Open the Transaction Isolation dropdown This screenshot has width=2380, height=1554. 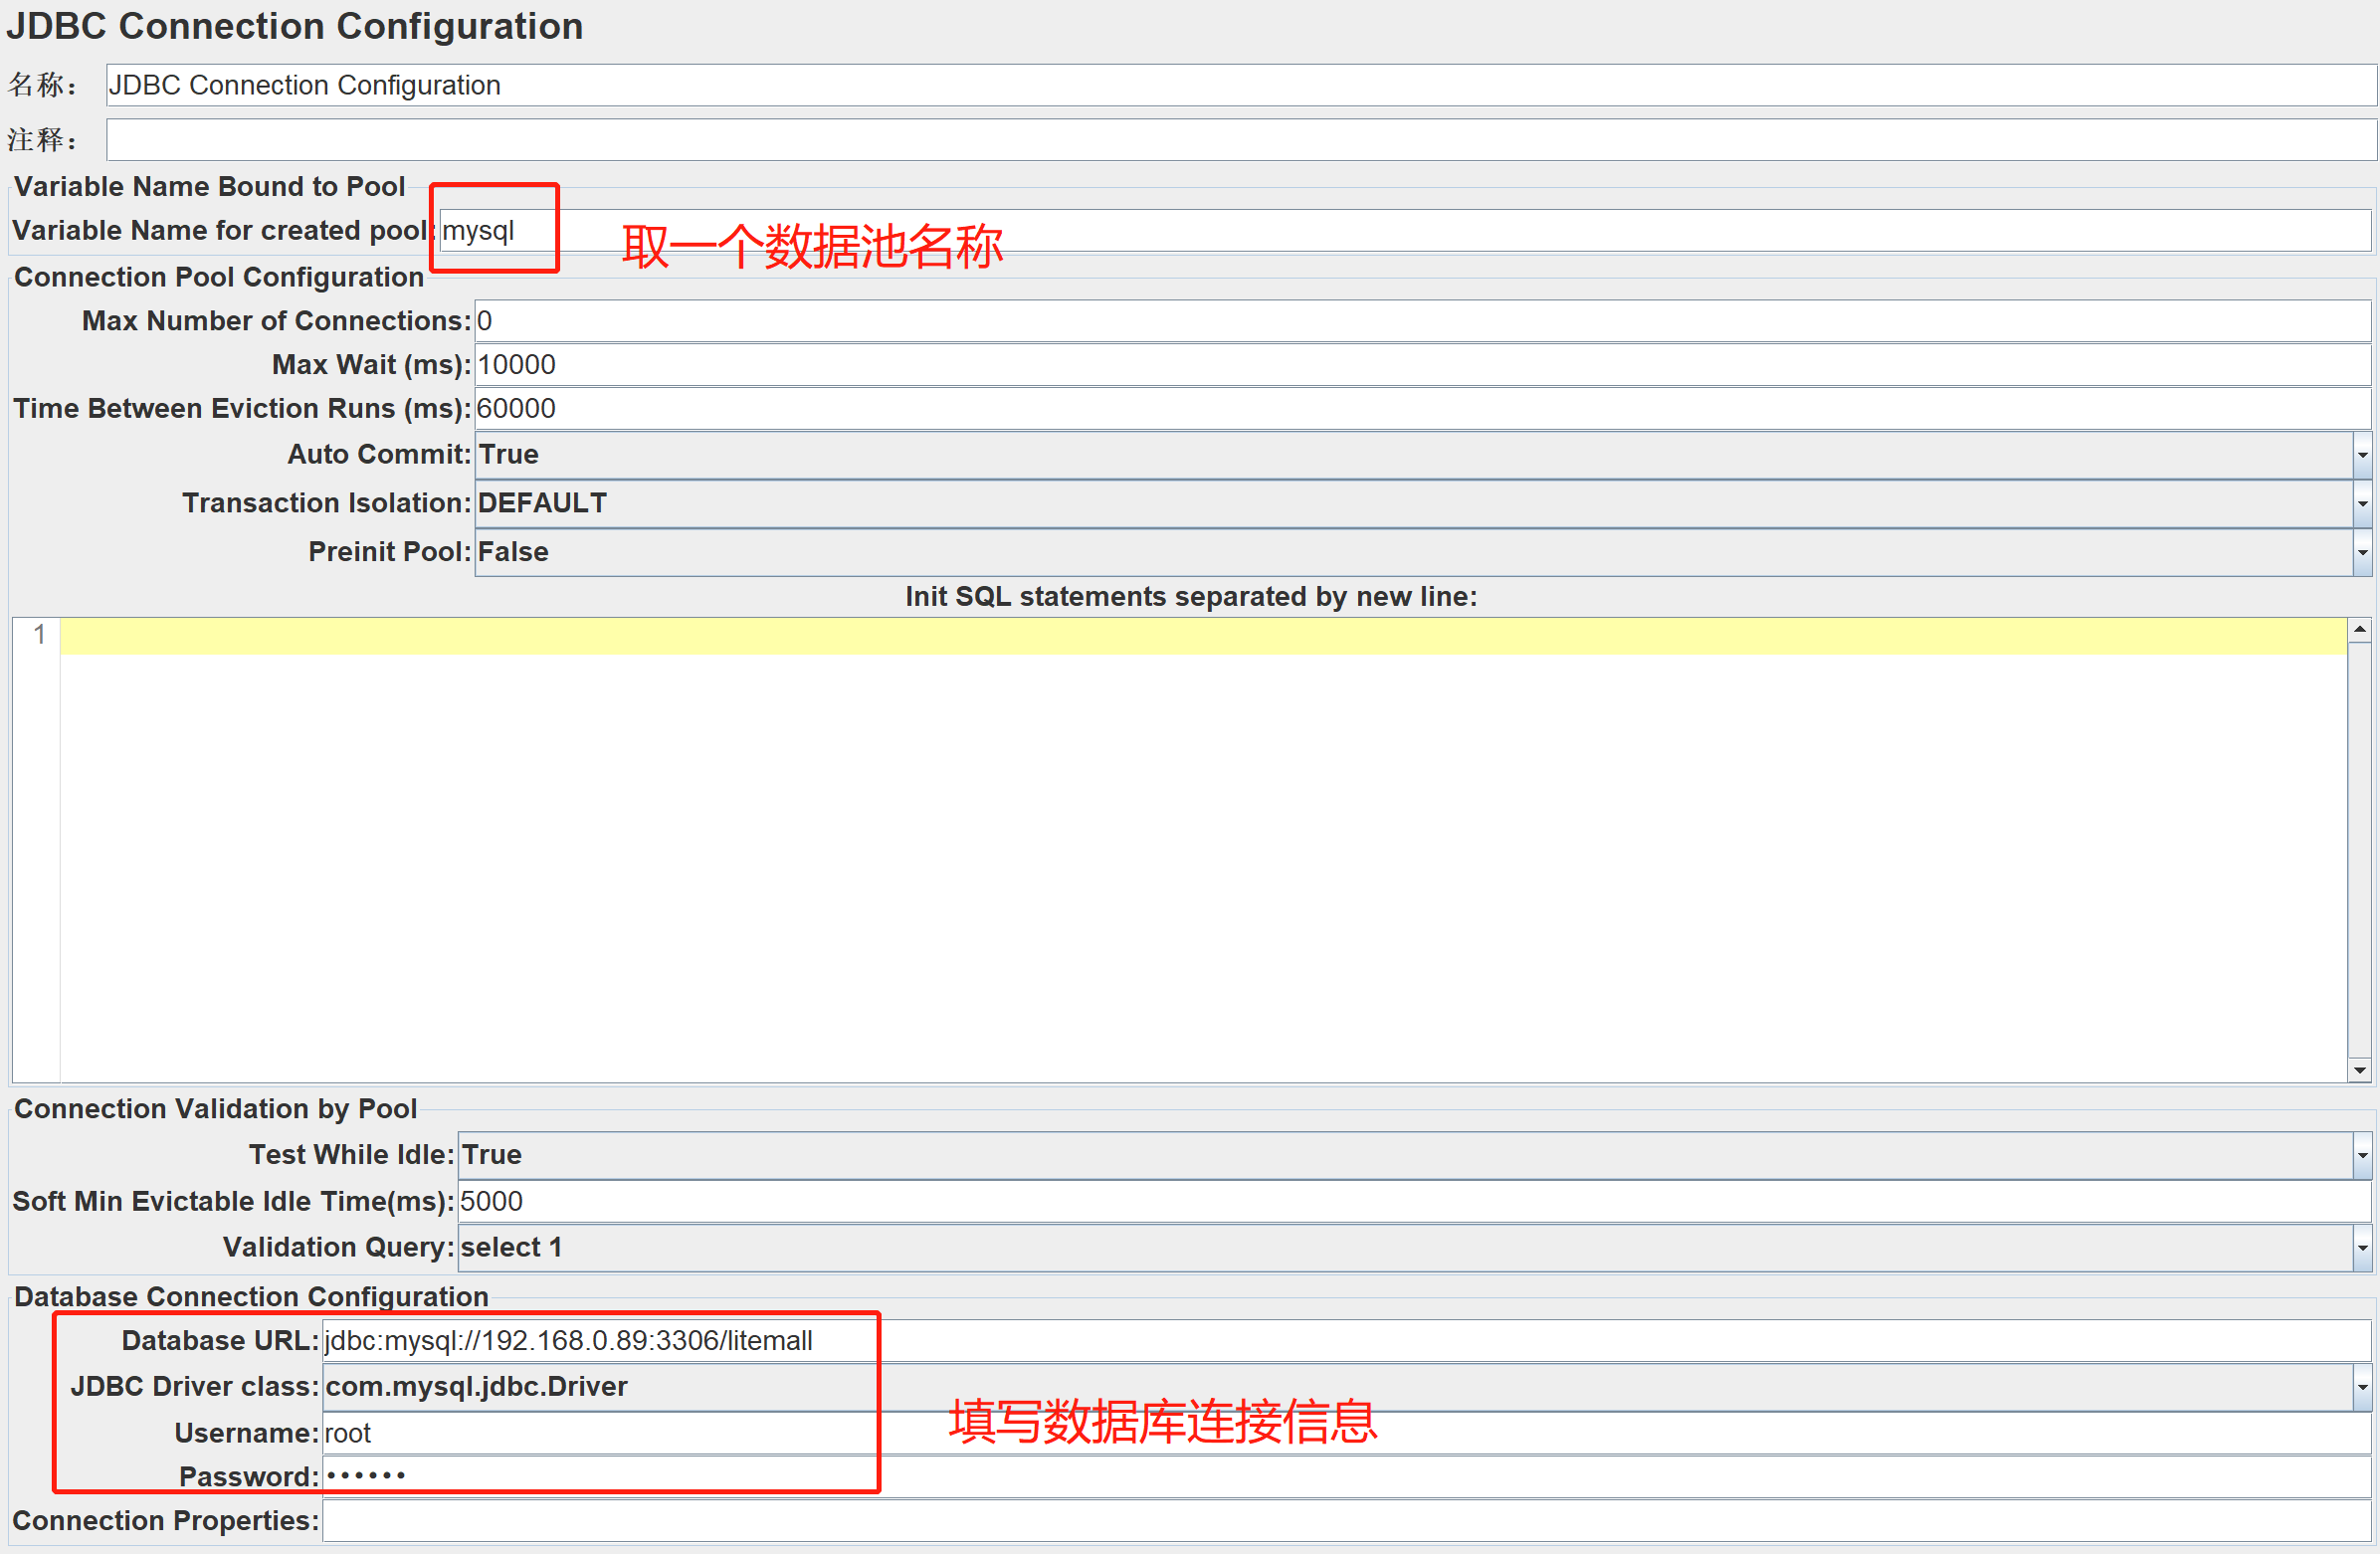(x=2362, y=503)
